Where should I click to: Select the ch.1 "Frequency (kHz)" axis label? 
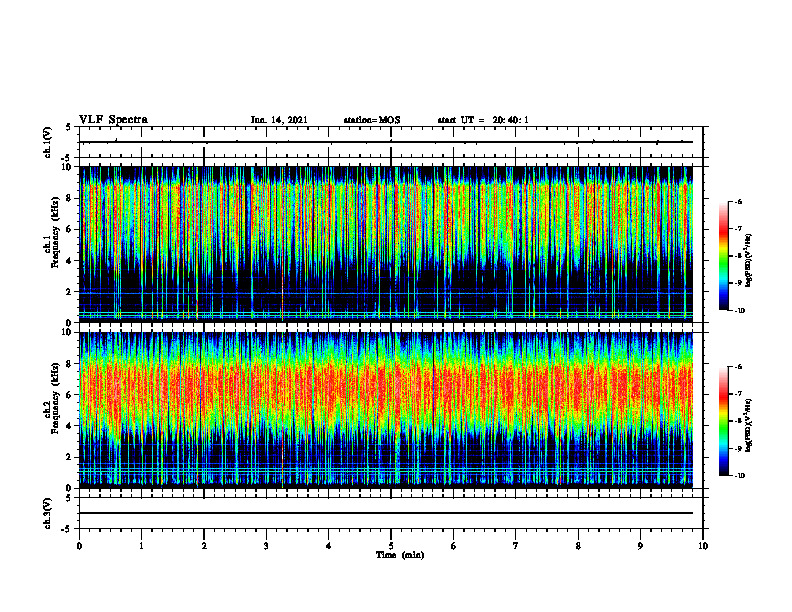tap(57, 230)
